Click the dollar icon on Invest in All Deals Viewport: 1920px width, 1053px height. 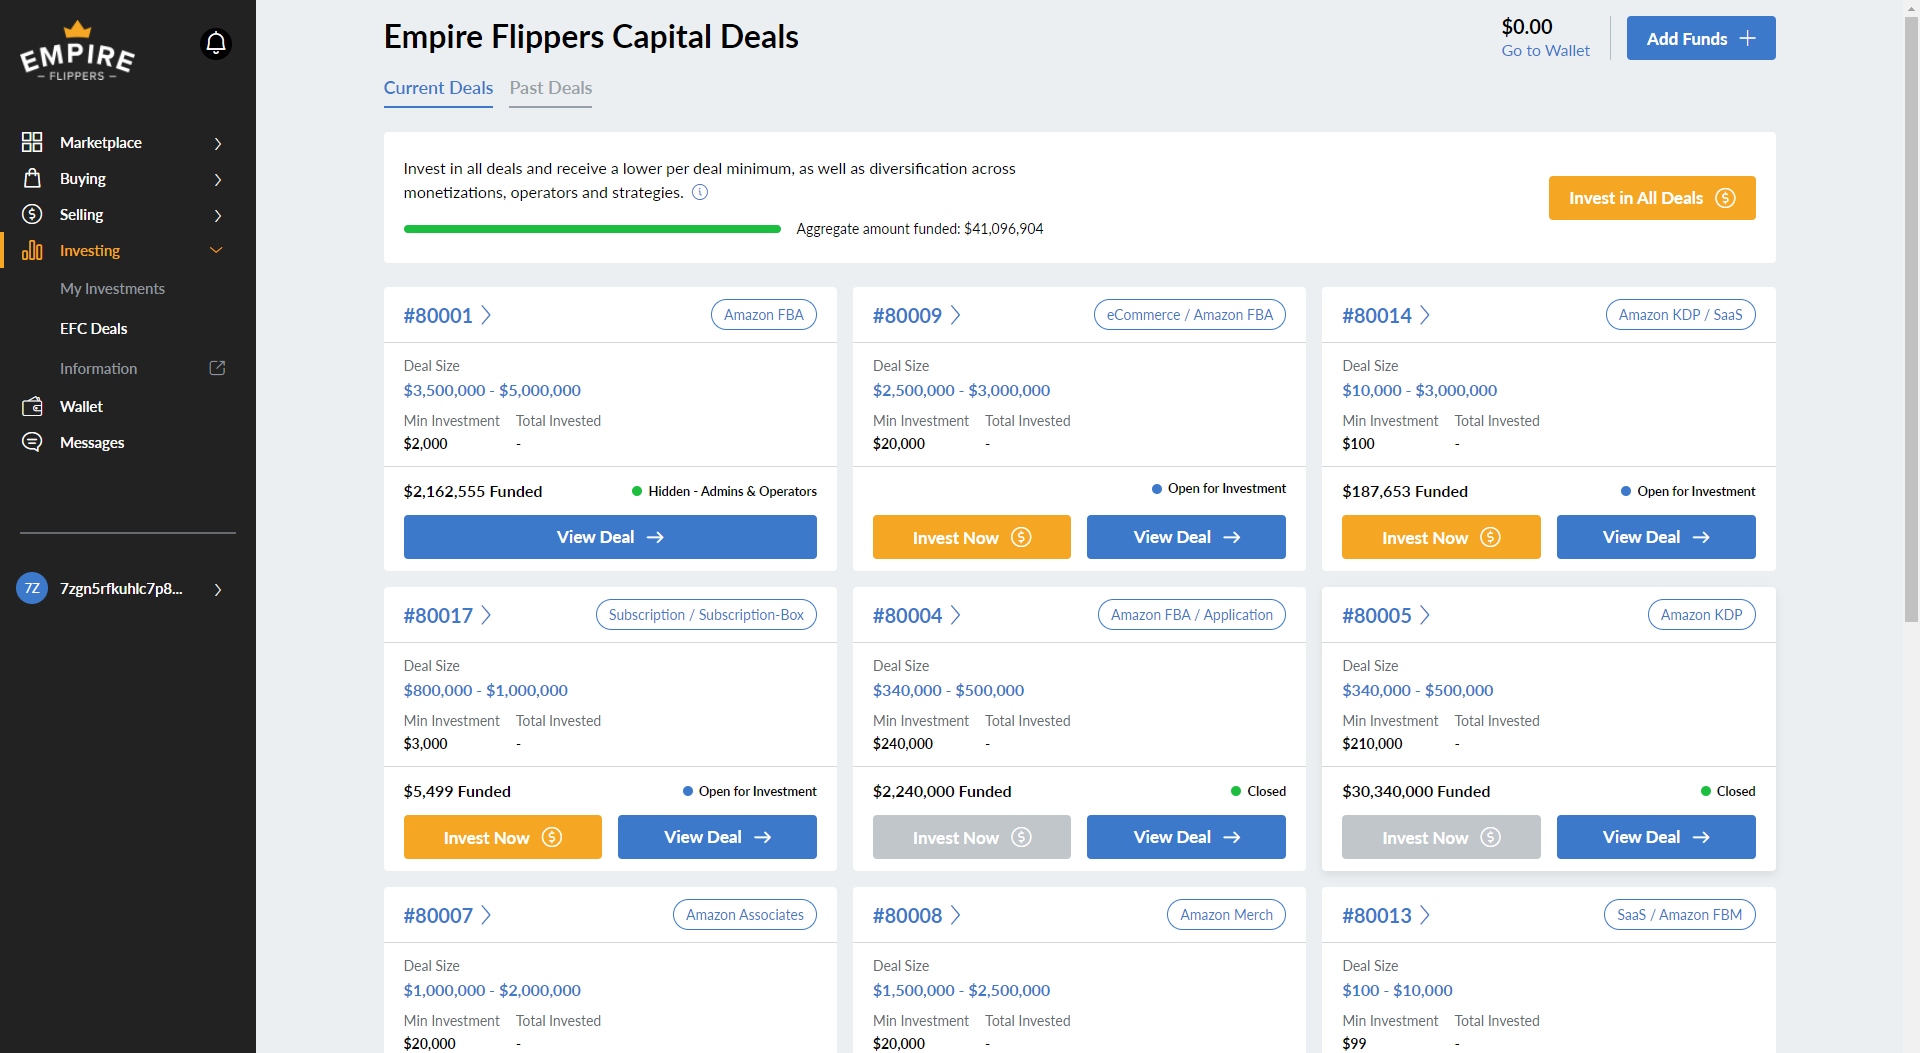point(1726,198)
